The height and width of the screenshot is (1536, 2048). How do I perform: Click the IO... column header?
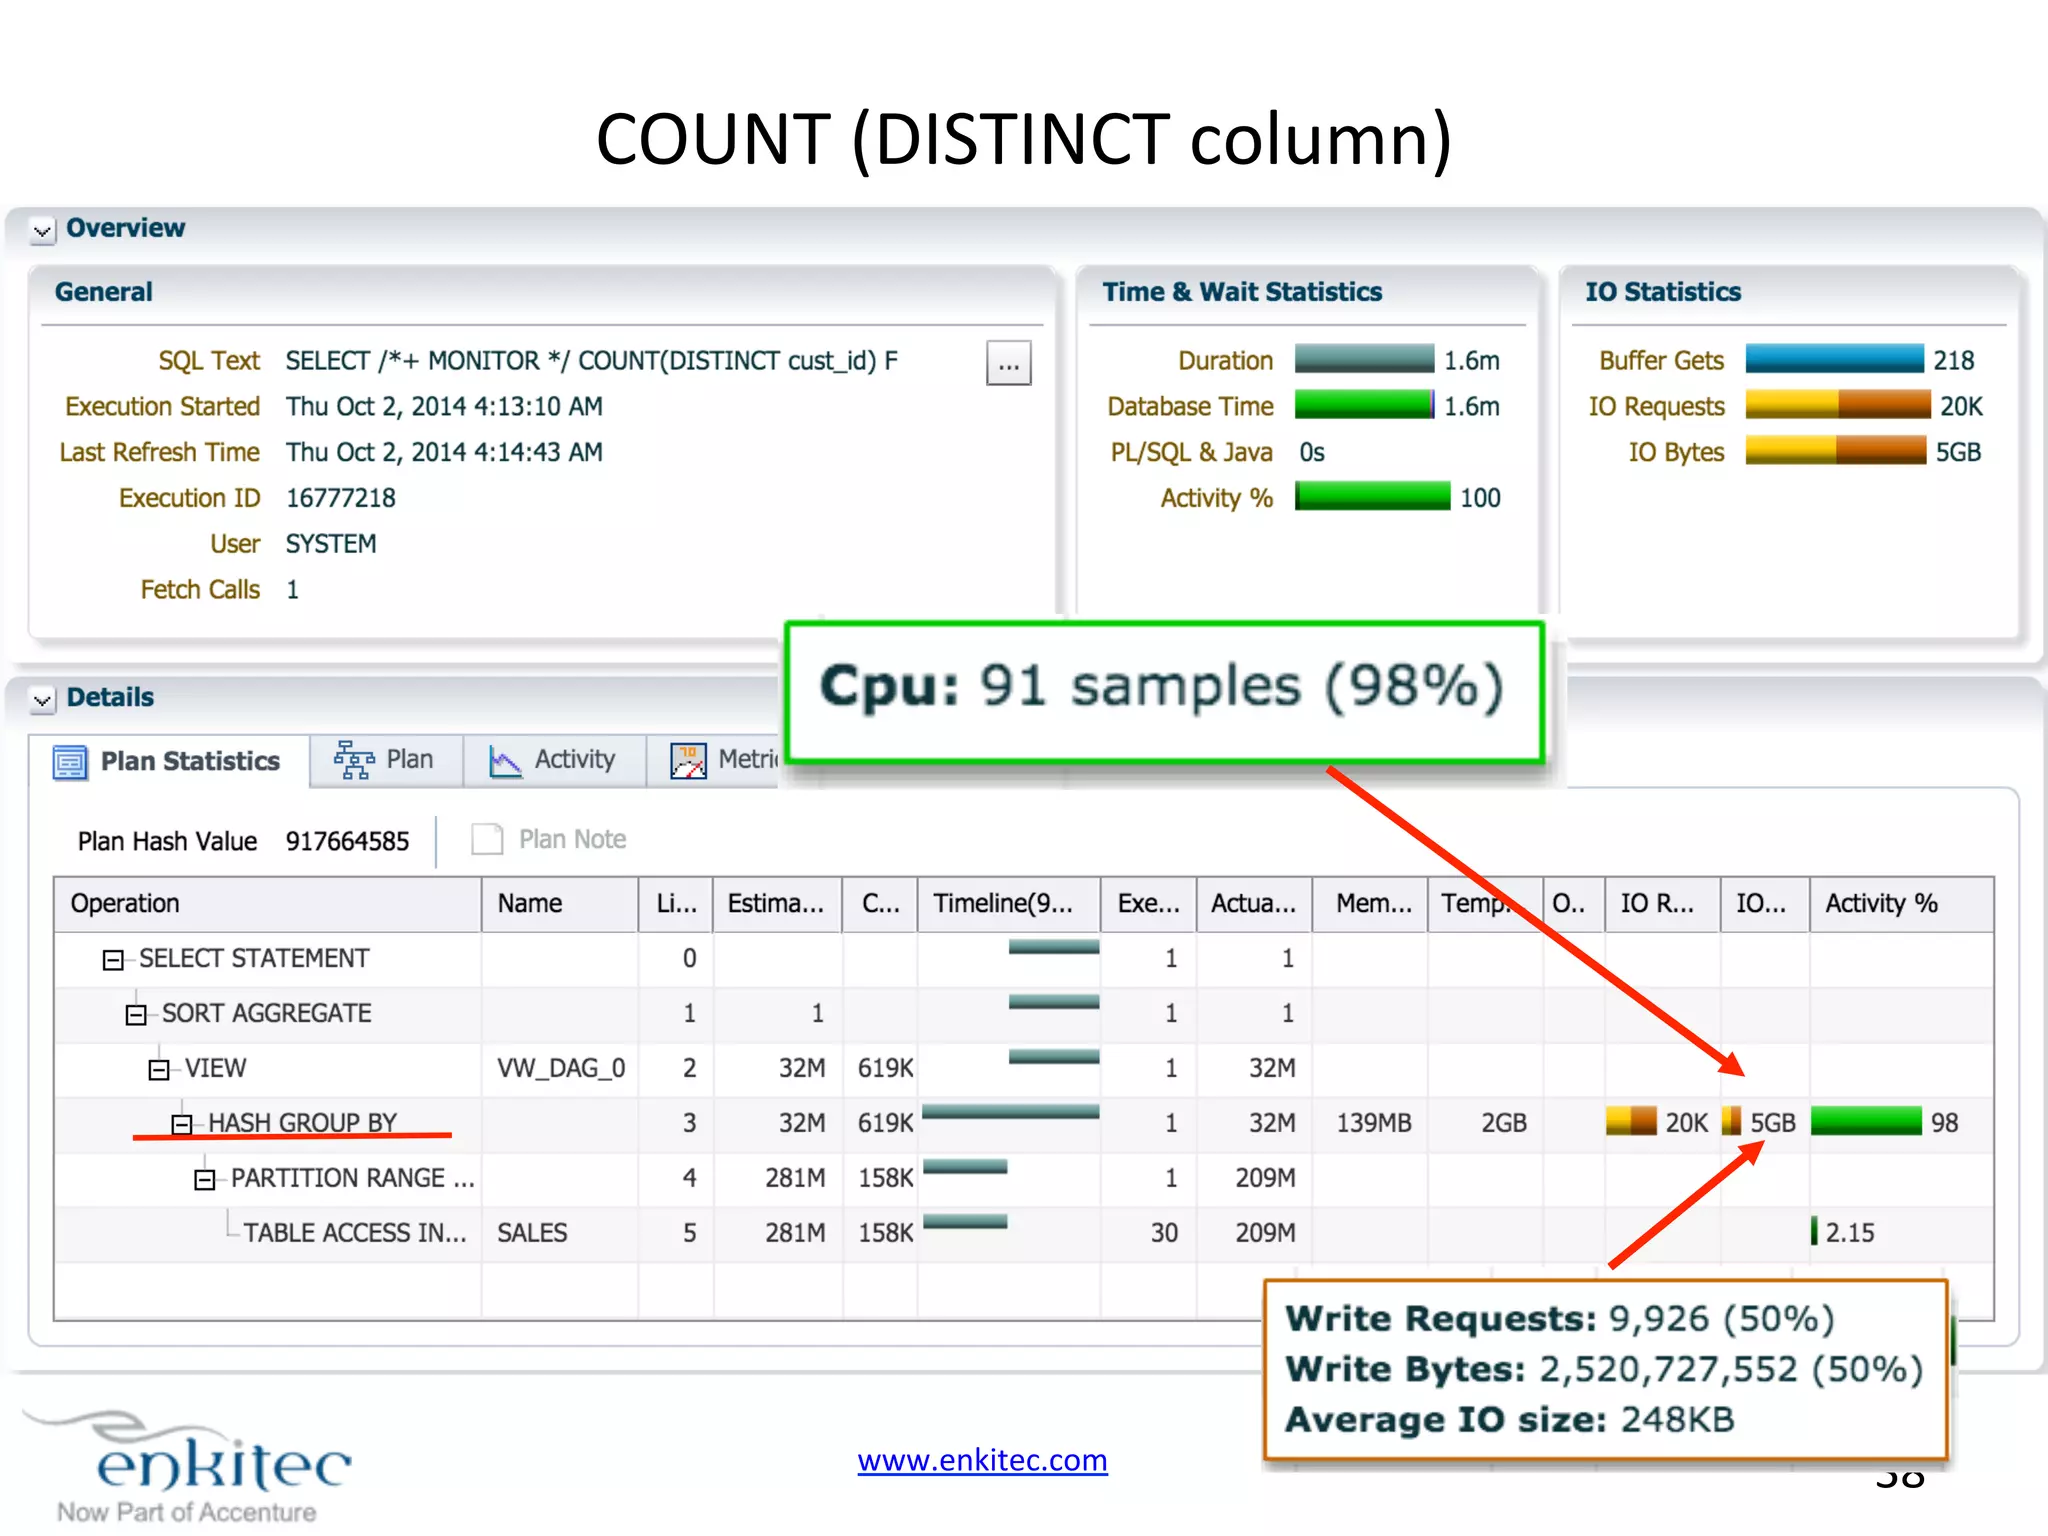pos(1765,904)
